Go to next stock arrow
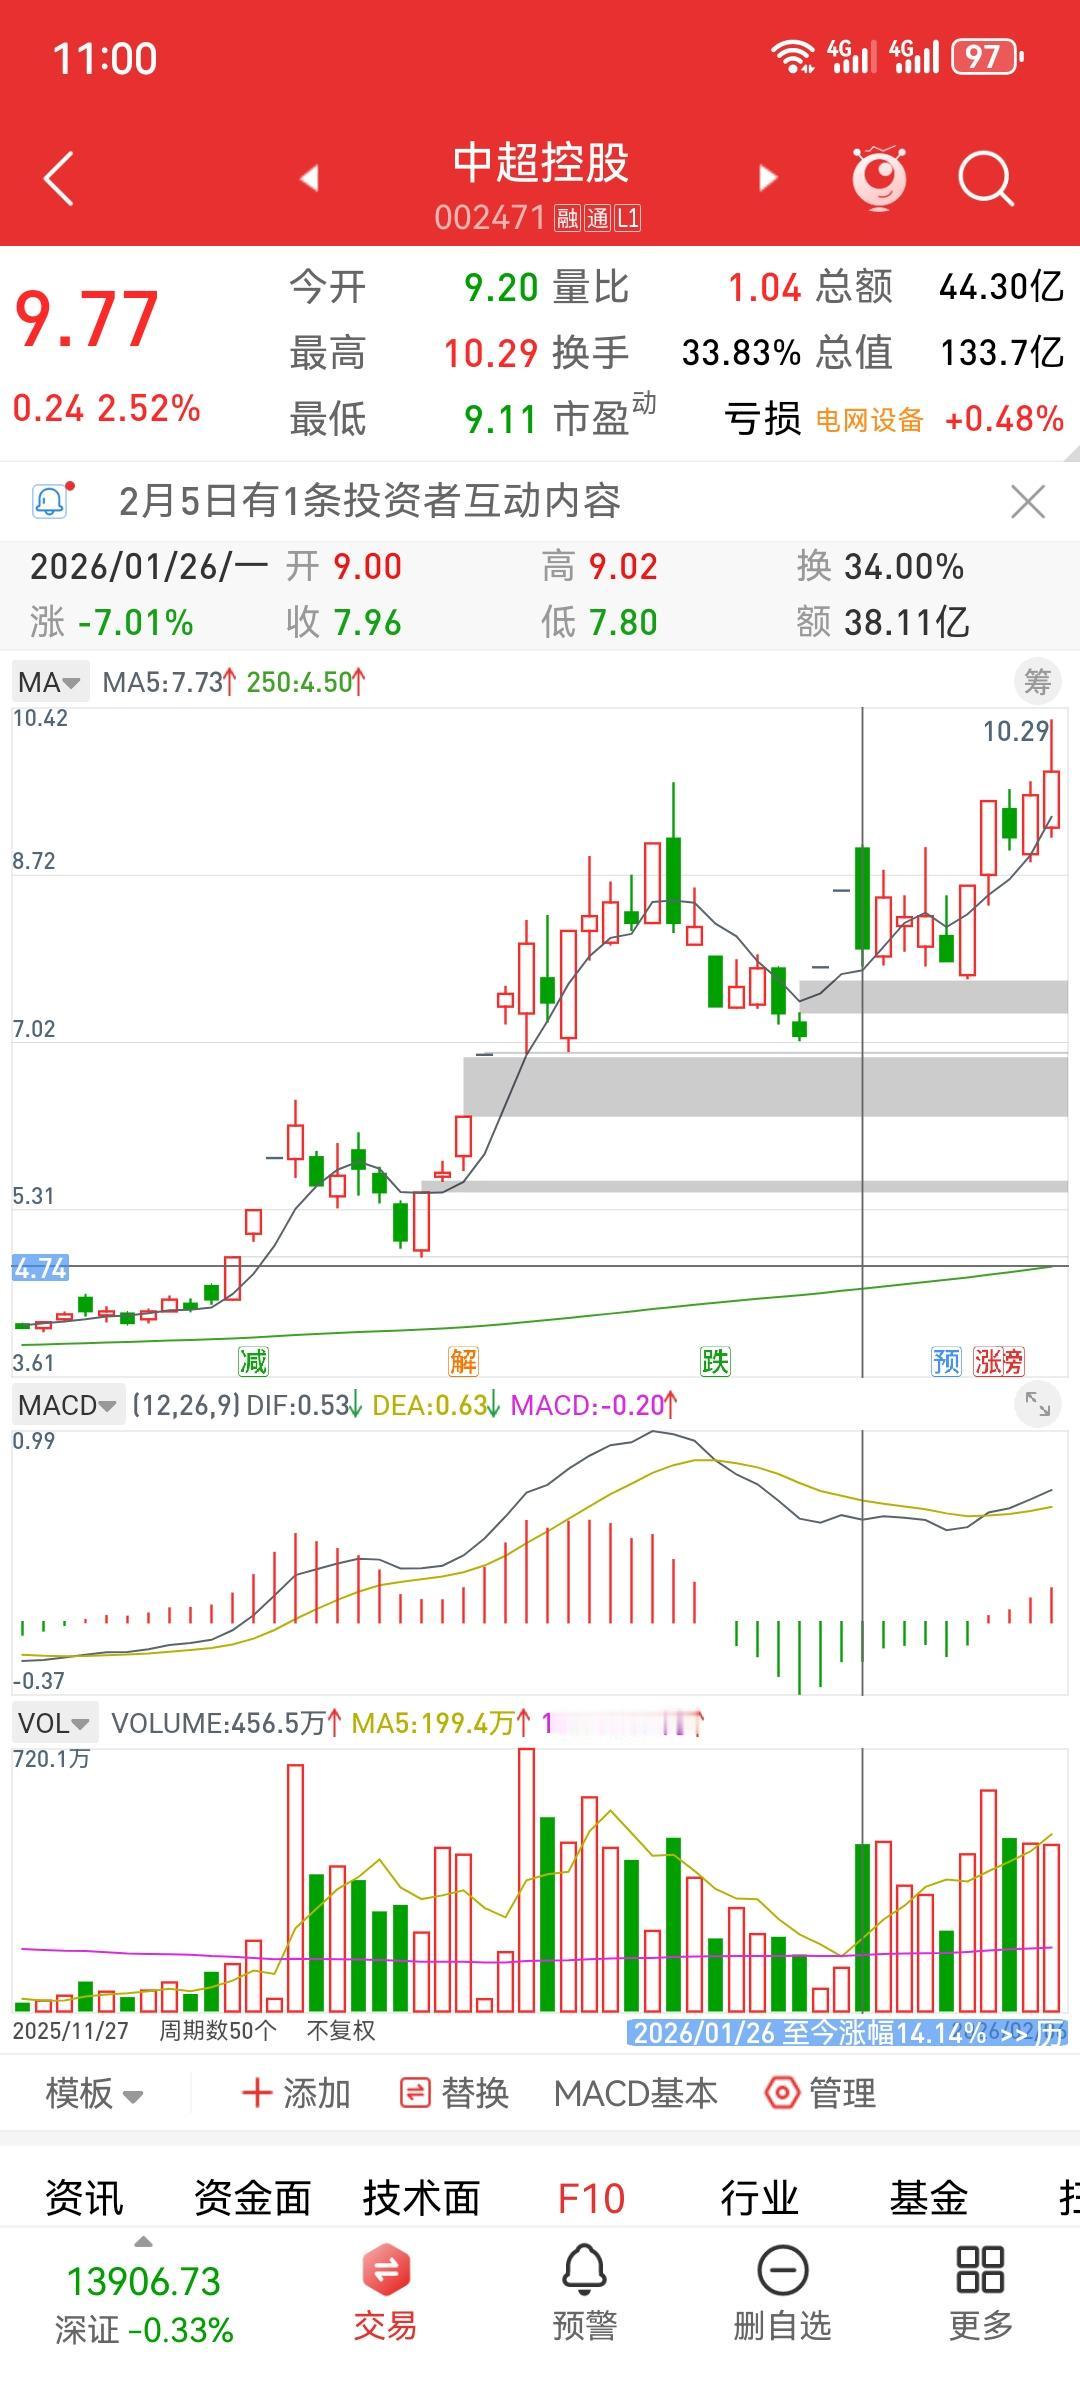Screen dimensions: 1080x2400 pyautogui.click(x=768, y=178)
